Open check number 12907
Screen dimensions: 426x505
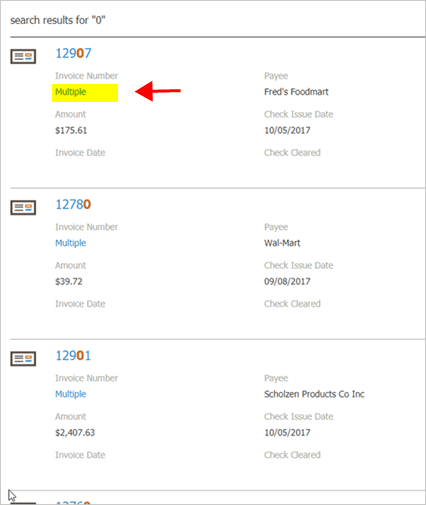(x=73, y=53)
